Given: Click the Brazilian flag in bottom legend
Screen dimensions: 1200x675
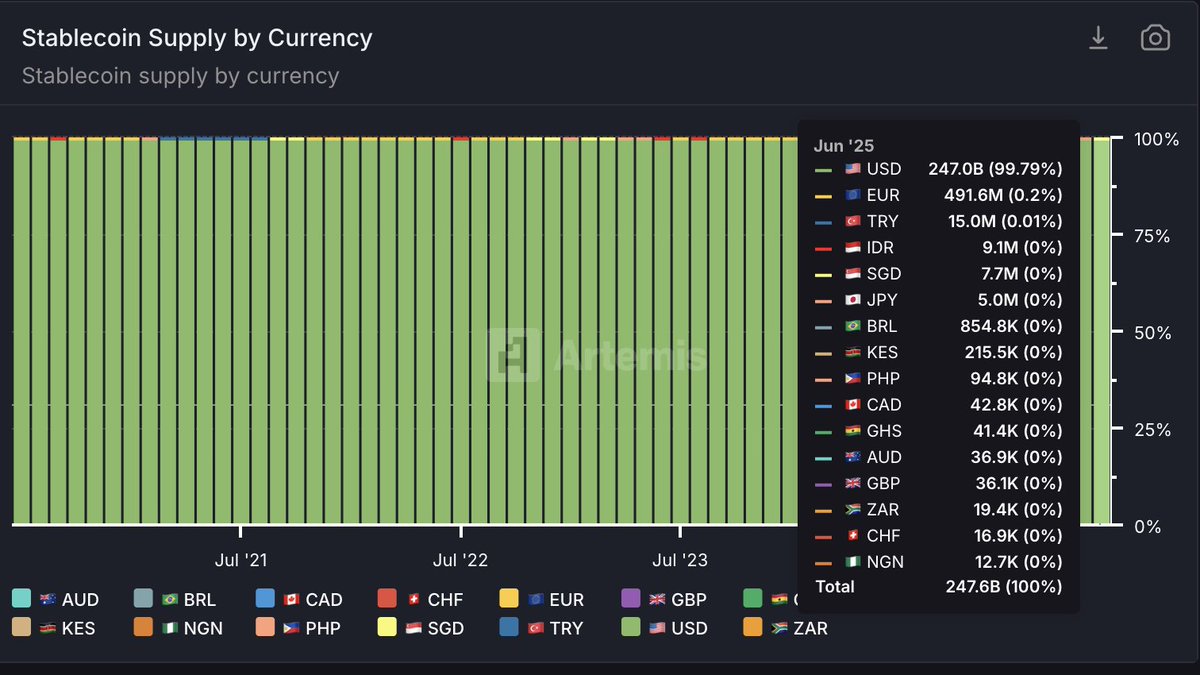Looking at the screenshot, I should [169, 600].
